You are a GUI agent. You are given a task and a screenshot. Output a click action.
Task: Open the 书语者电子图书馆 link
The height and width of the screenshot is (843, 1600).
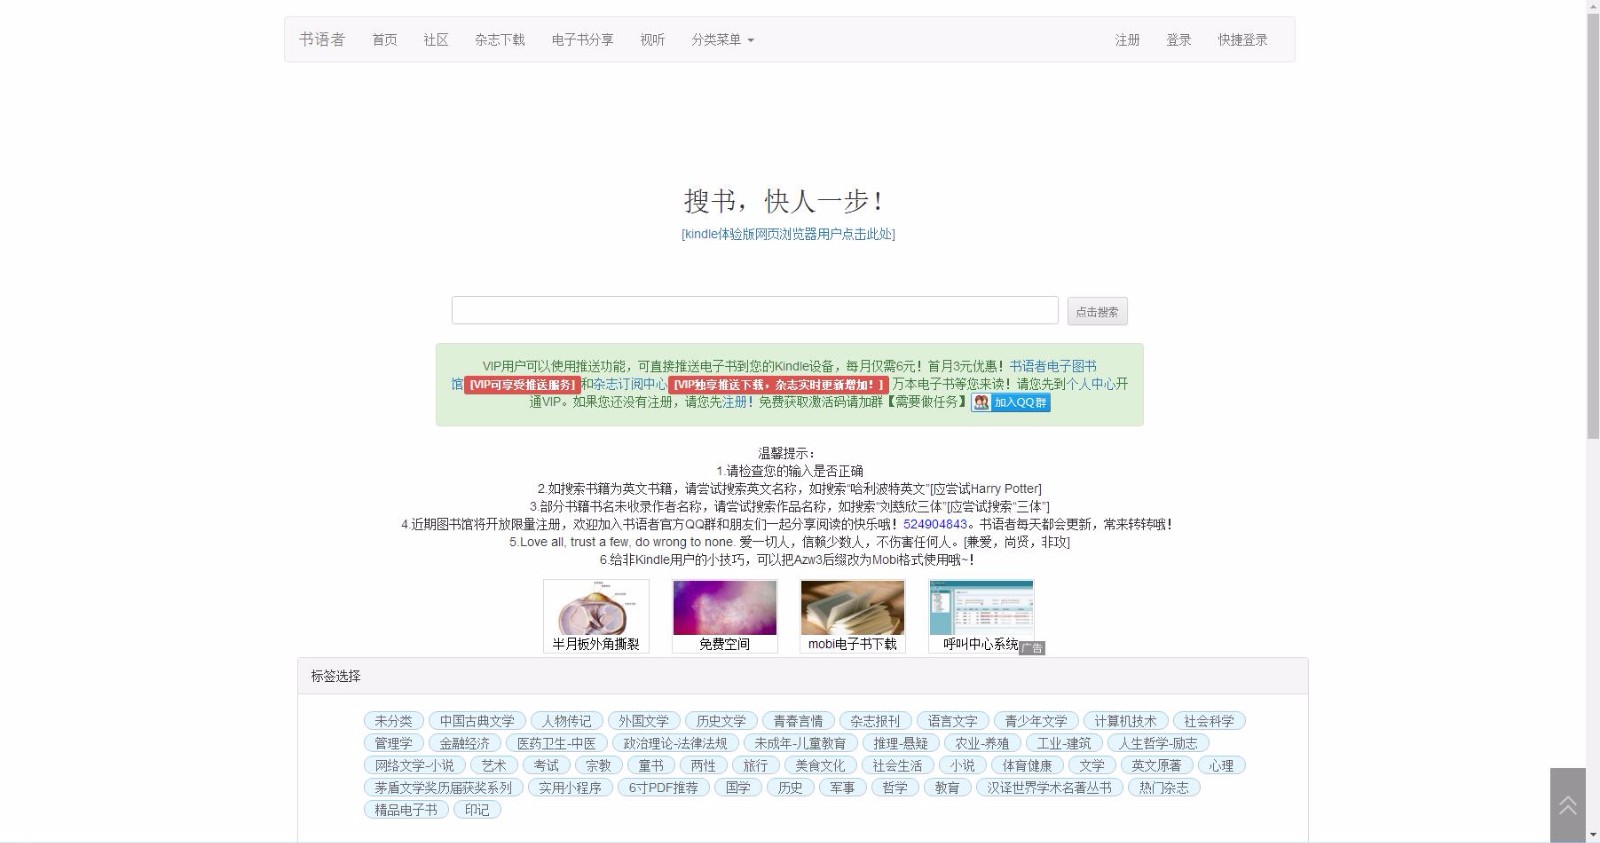pos(1053,367)
